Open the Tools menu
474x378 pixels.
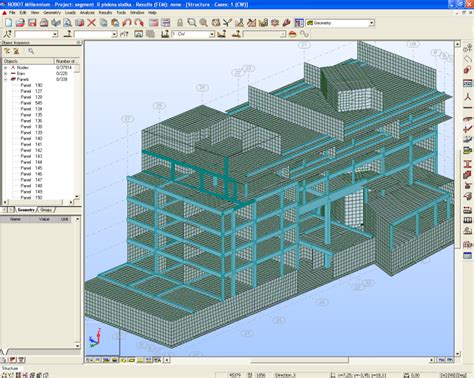(121, 13)
